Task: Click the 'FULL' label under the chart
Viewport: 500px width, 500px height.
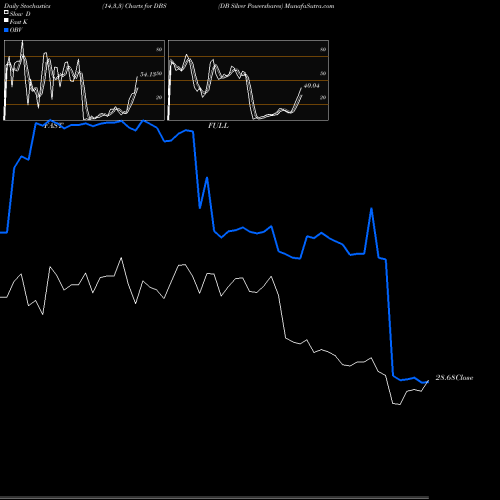Action: coord(218,126)
